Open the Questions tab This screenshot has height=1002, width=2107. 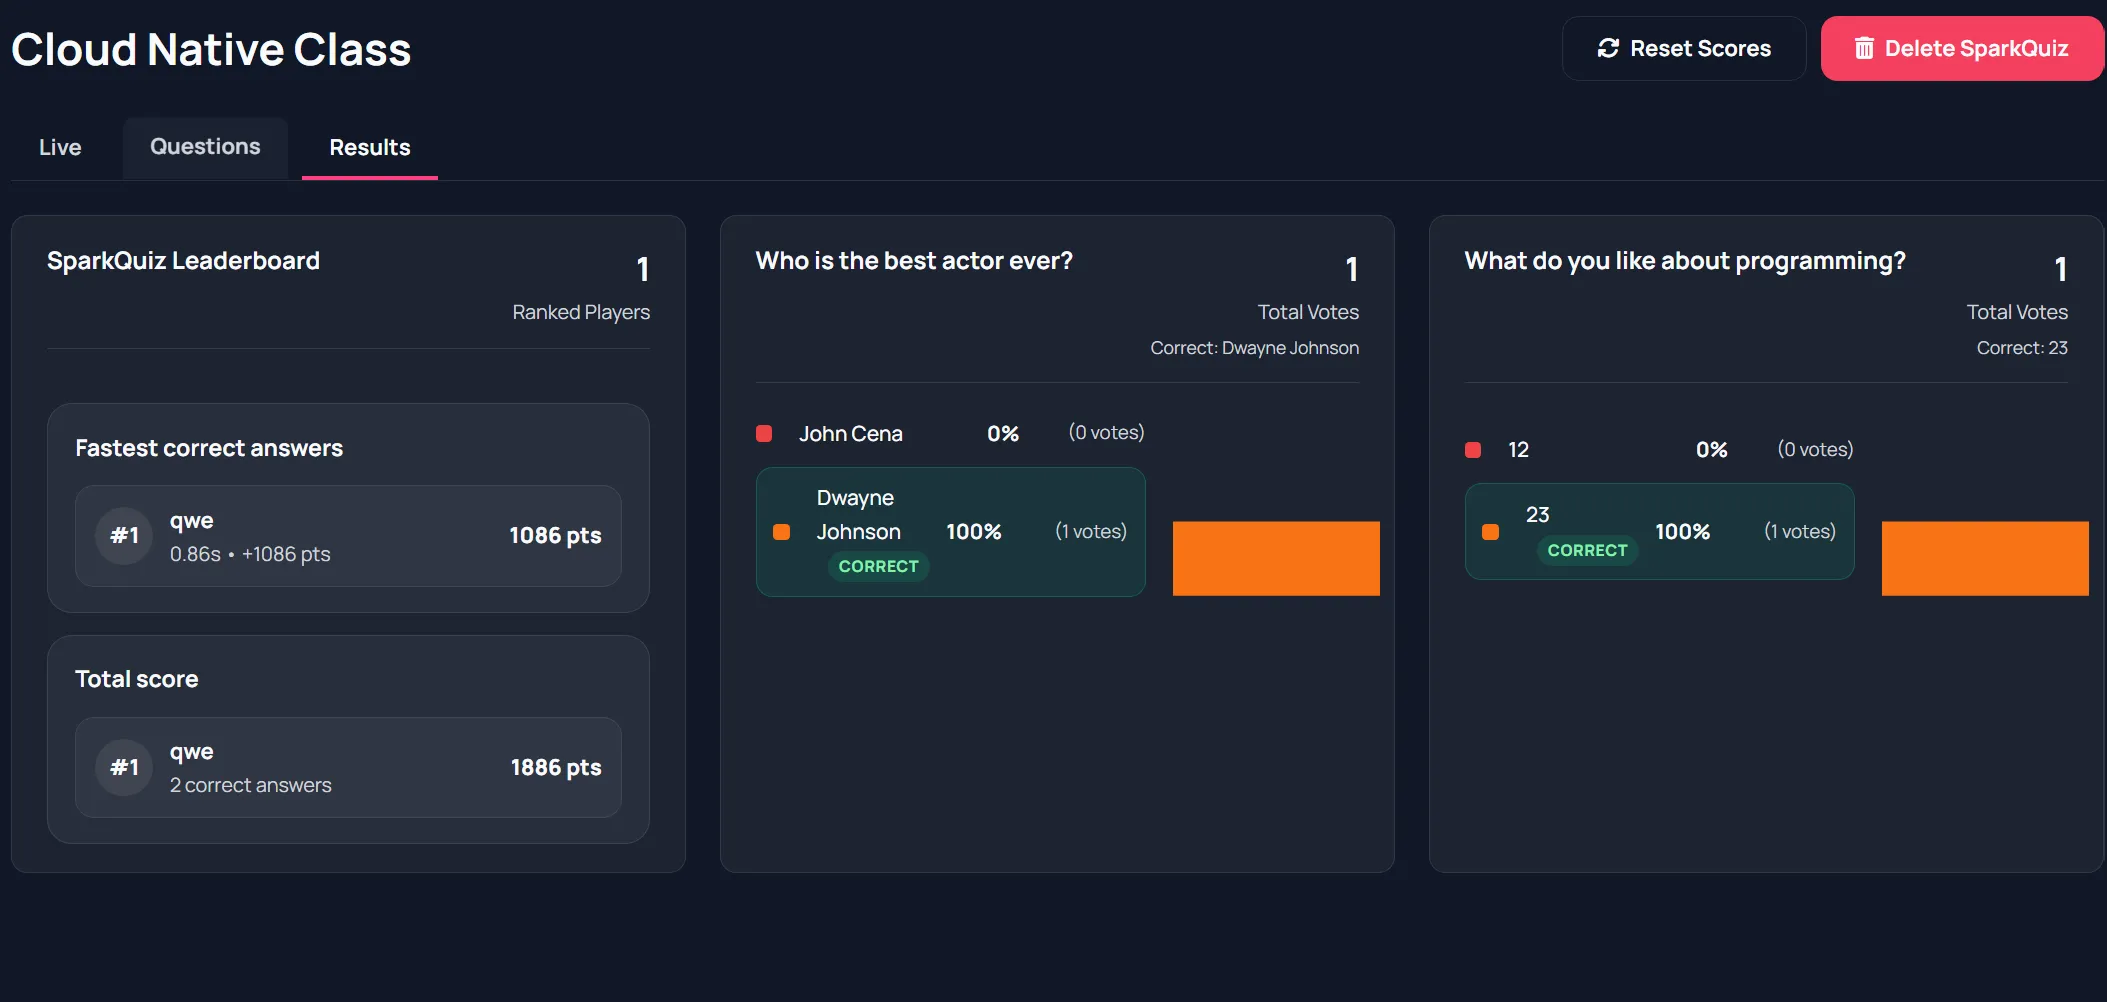tap(204, 147)
